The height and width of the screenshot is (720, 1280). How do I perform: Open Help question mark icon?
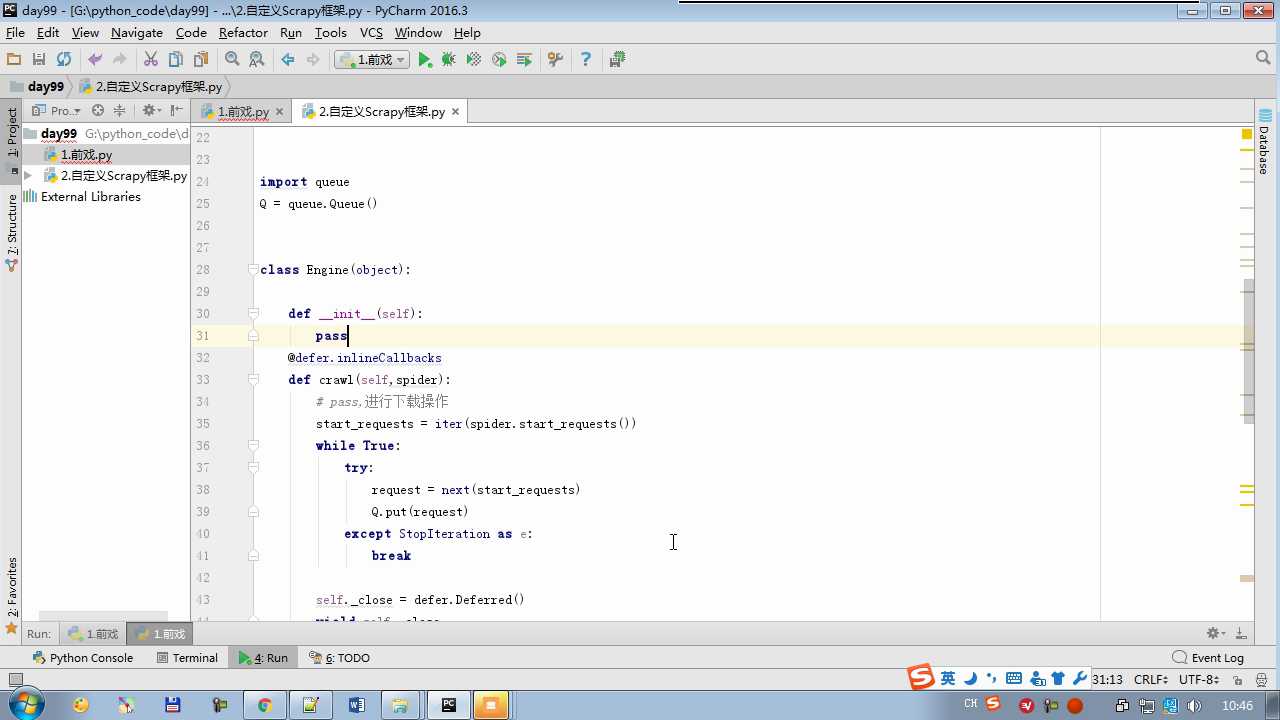click(586, 60)
